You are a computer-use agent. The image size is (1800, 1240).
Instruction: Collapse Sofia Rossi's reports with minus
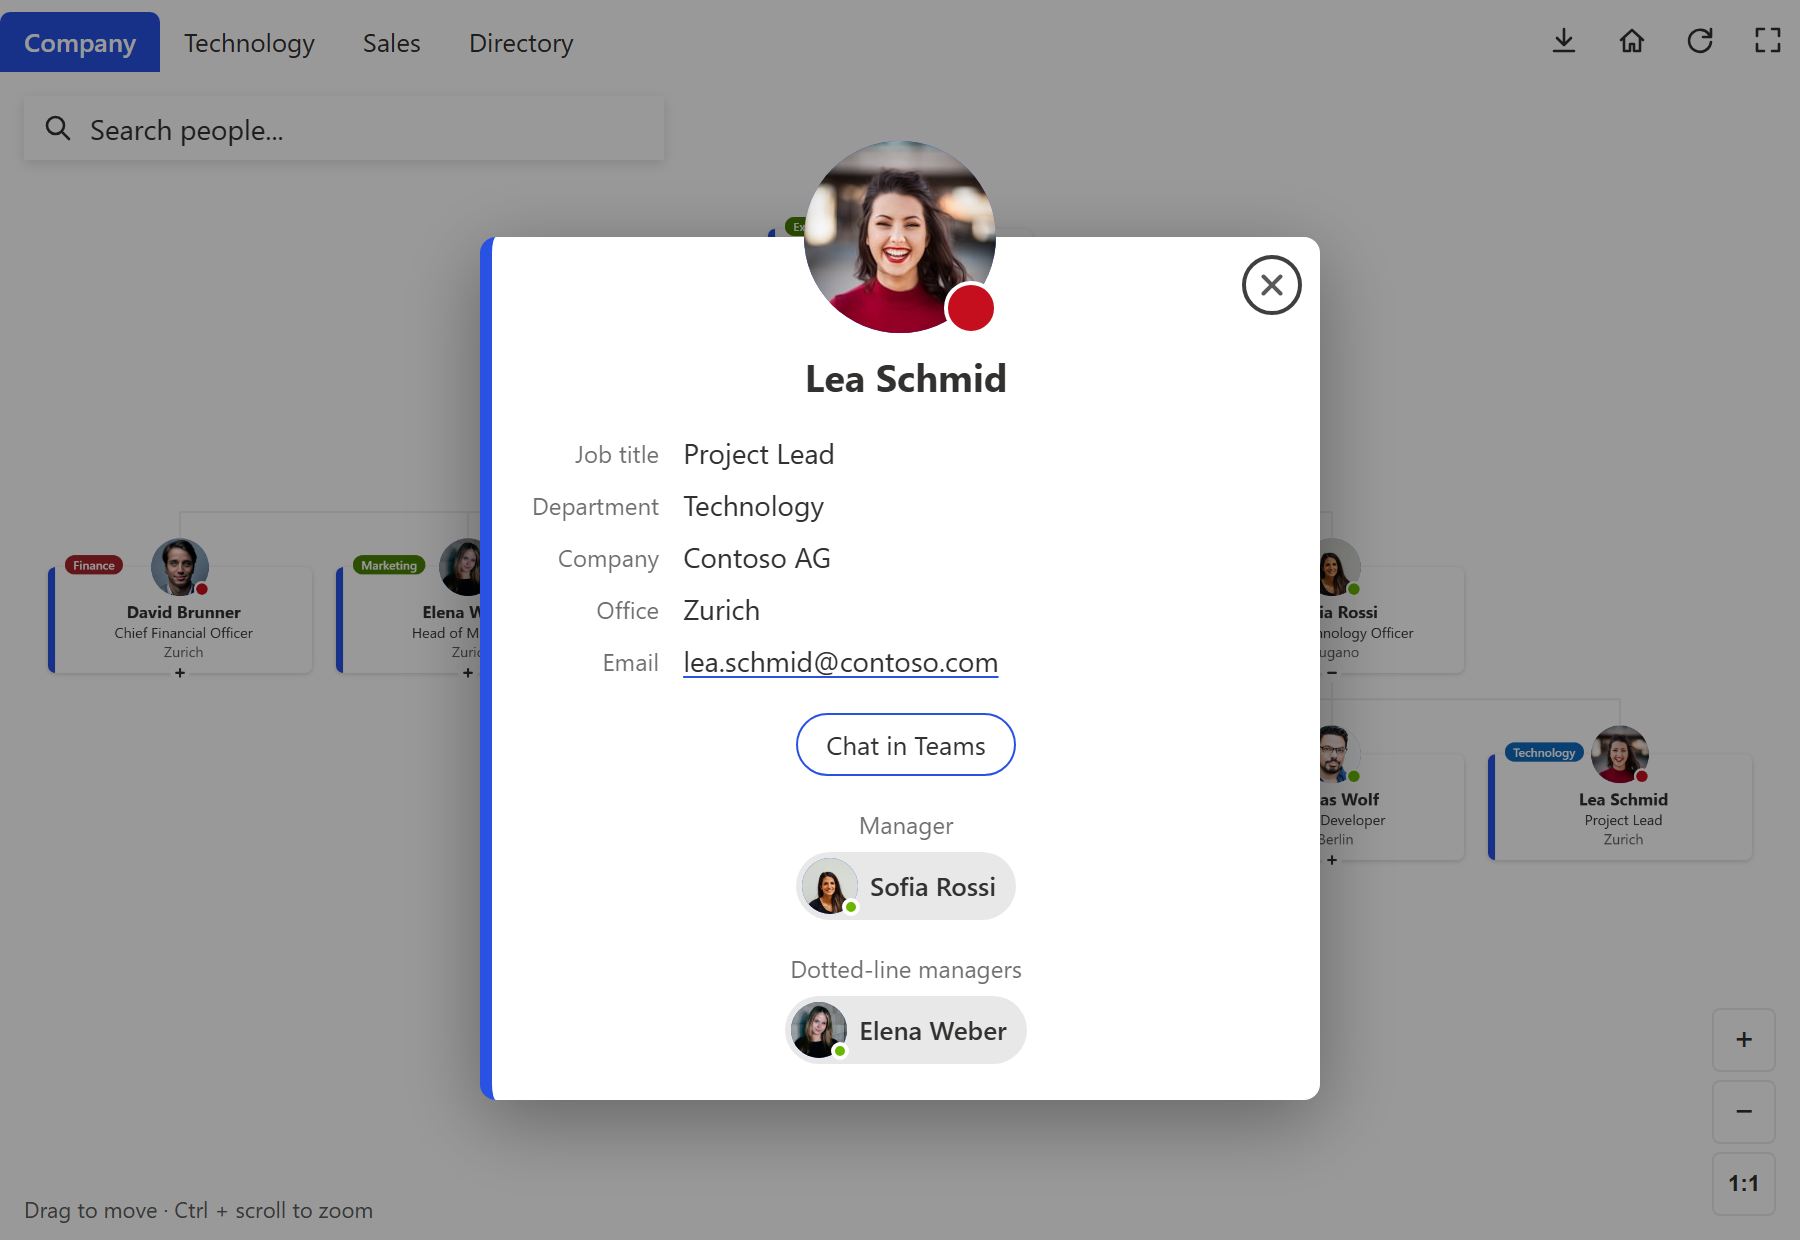click(1332, 673)
